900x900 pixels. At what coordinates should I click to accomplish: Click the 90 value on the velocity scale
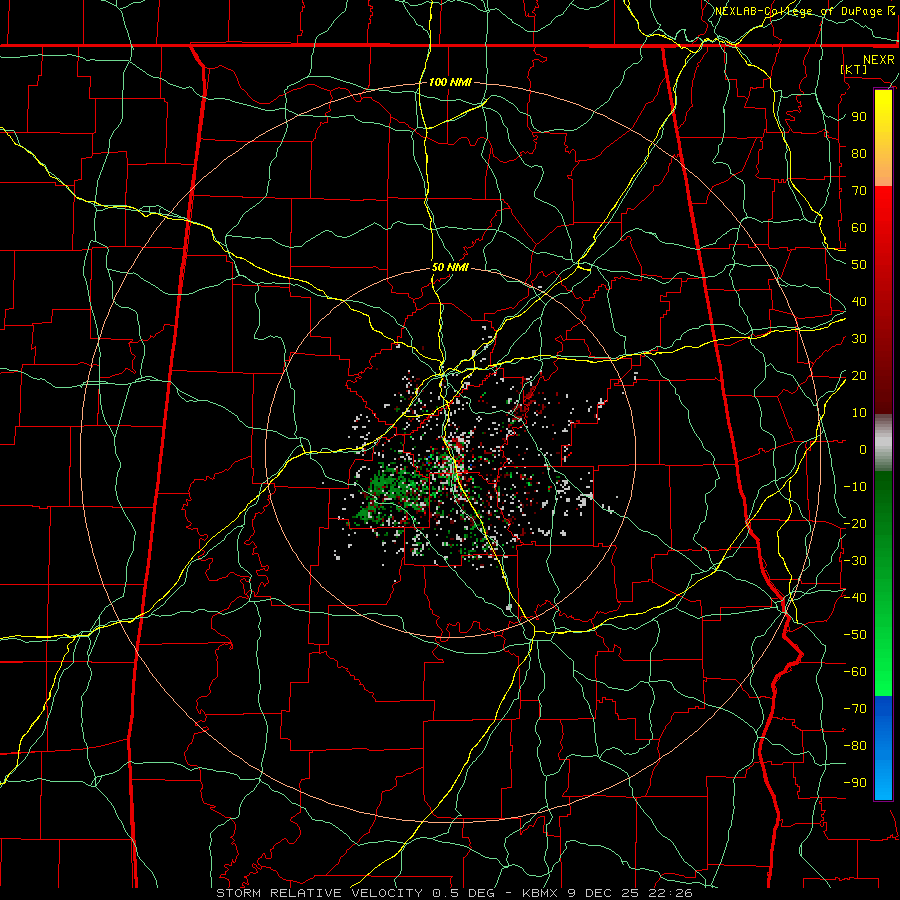coord(859,117)
